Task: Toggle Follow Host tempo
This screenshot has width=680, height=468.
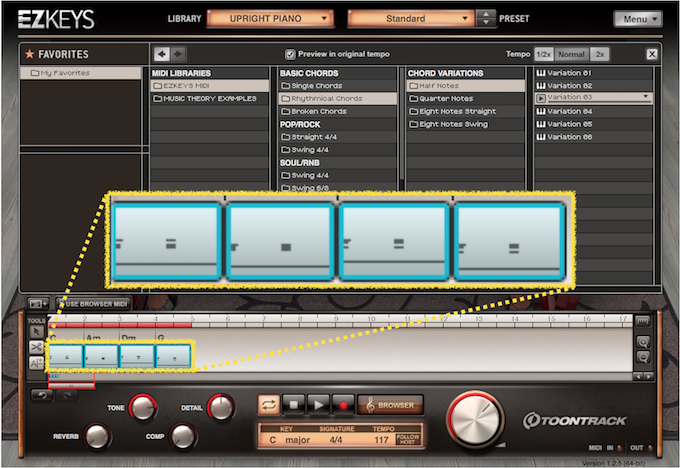Action: click(408, 439)
